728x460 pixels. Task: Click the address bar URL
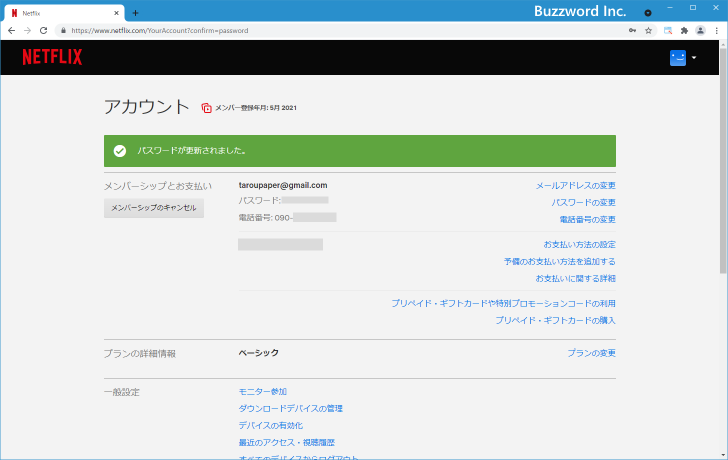(x=160, y=31)
